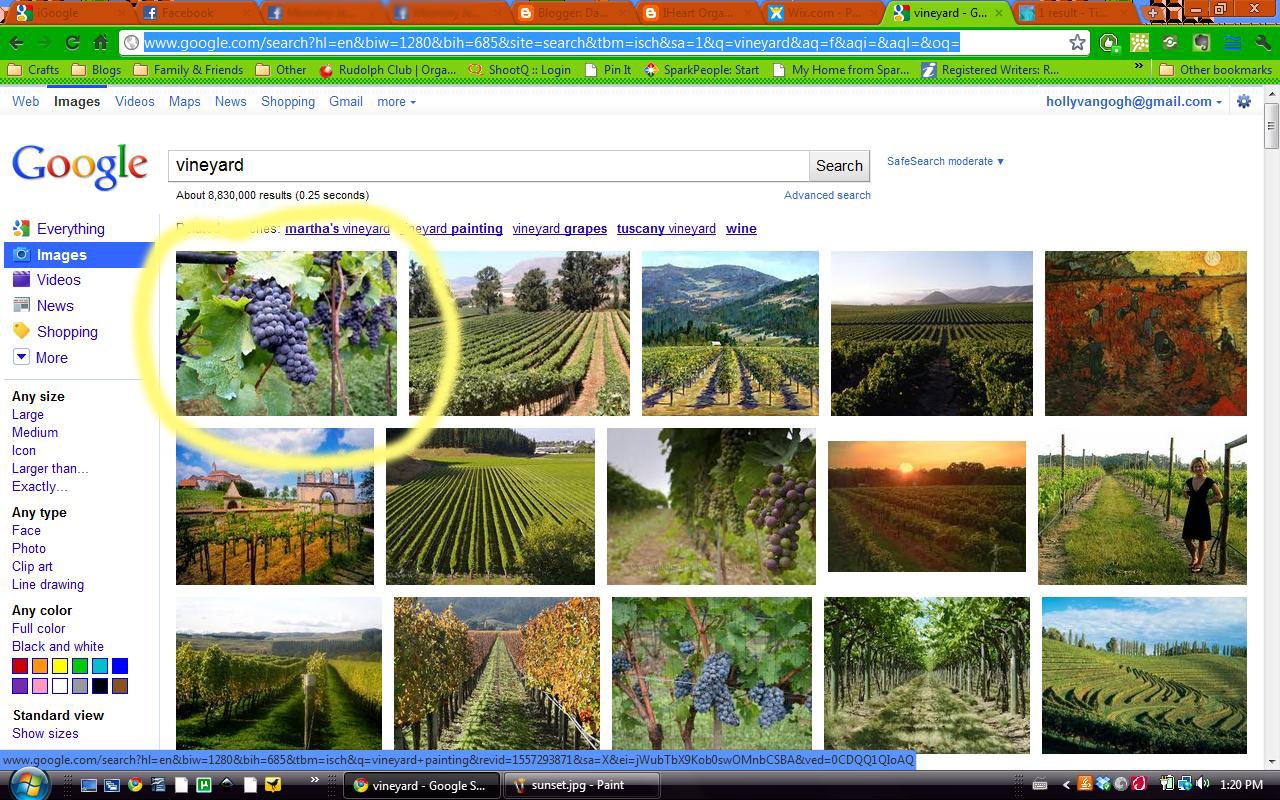Click Maps in Google top navigation

(185, 102)
